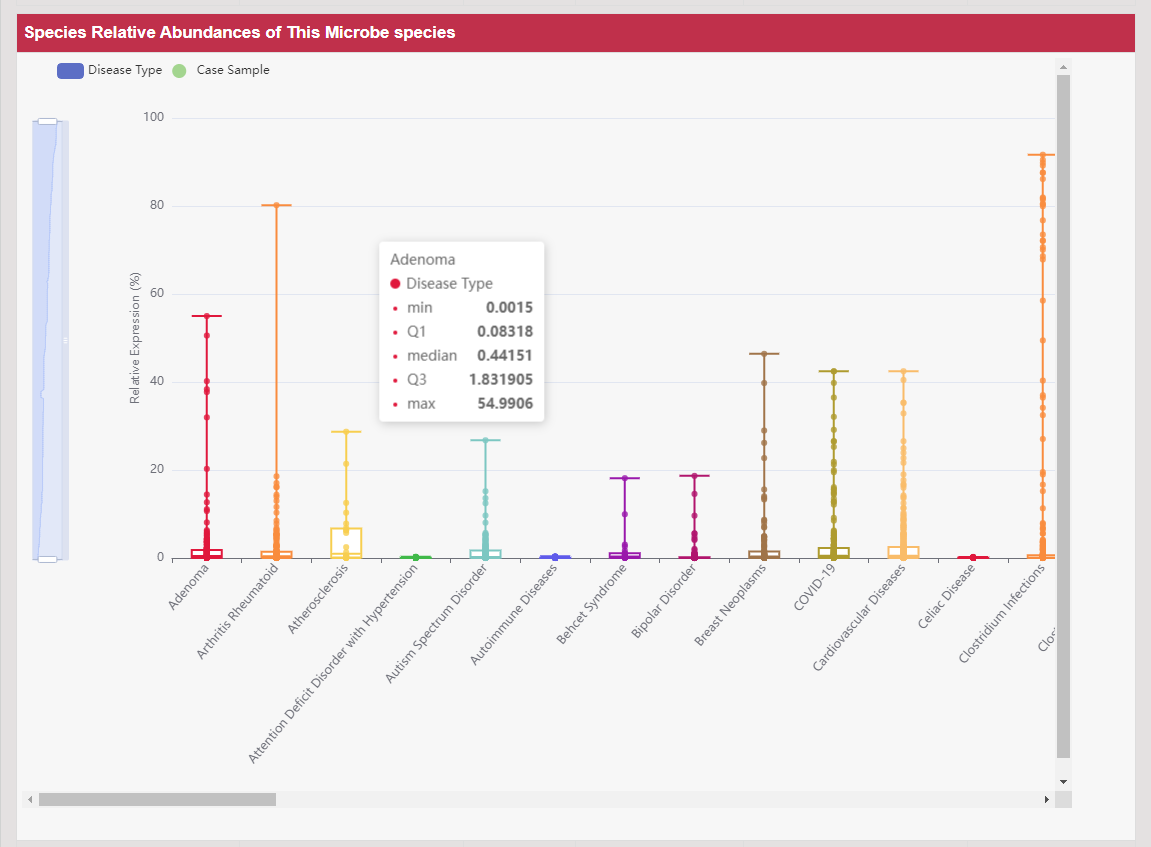This screenshot has width=1151, height=847.
Task: Select the yellow Atherosclerosis box plot
Action: coord(346,542)
